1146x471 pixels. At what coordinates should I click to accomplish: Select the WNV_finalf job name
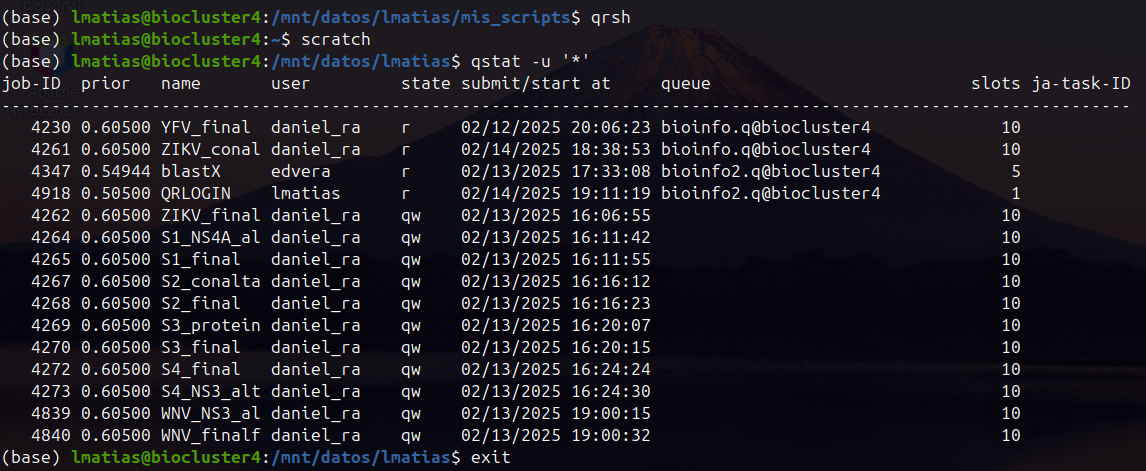click(x=210, y=436)
